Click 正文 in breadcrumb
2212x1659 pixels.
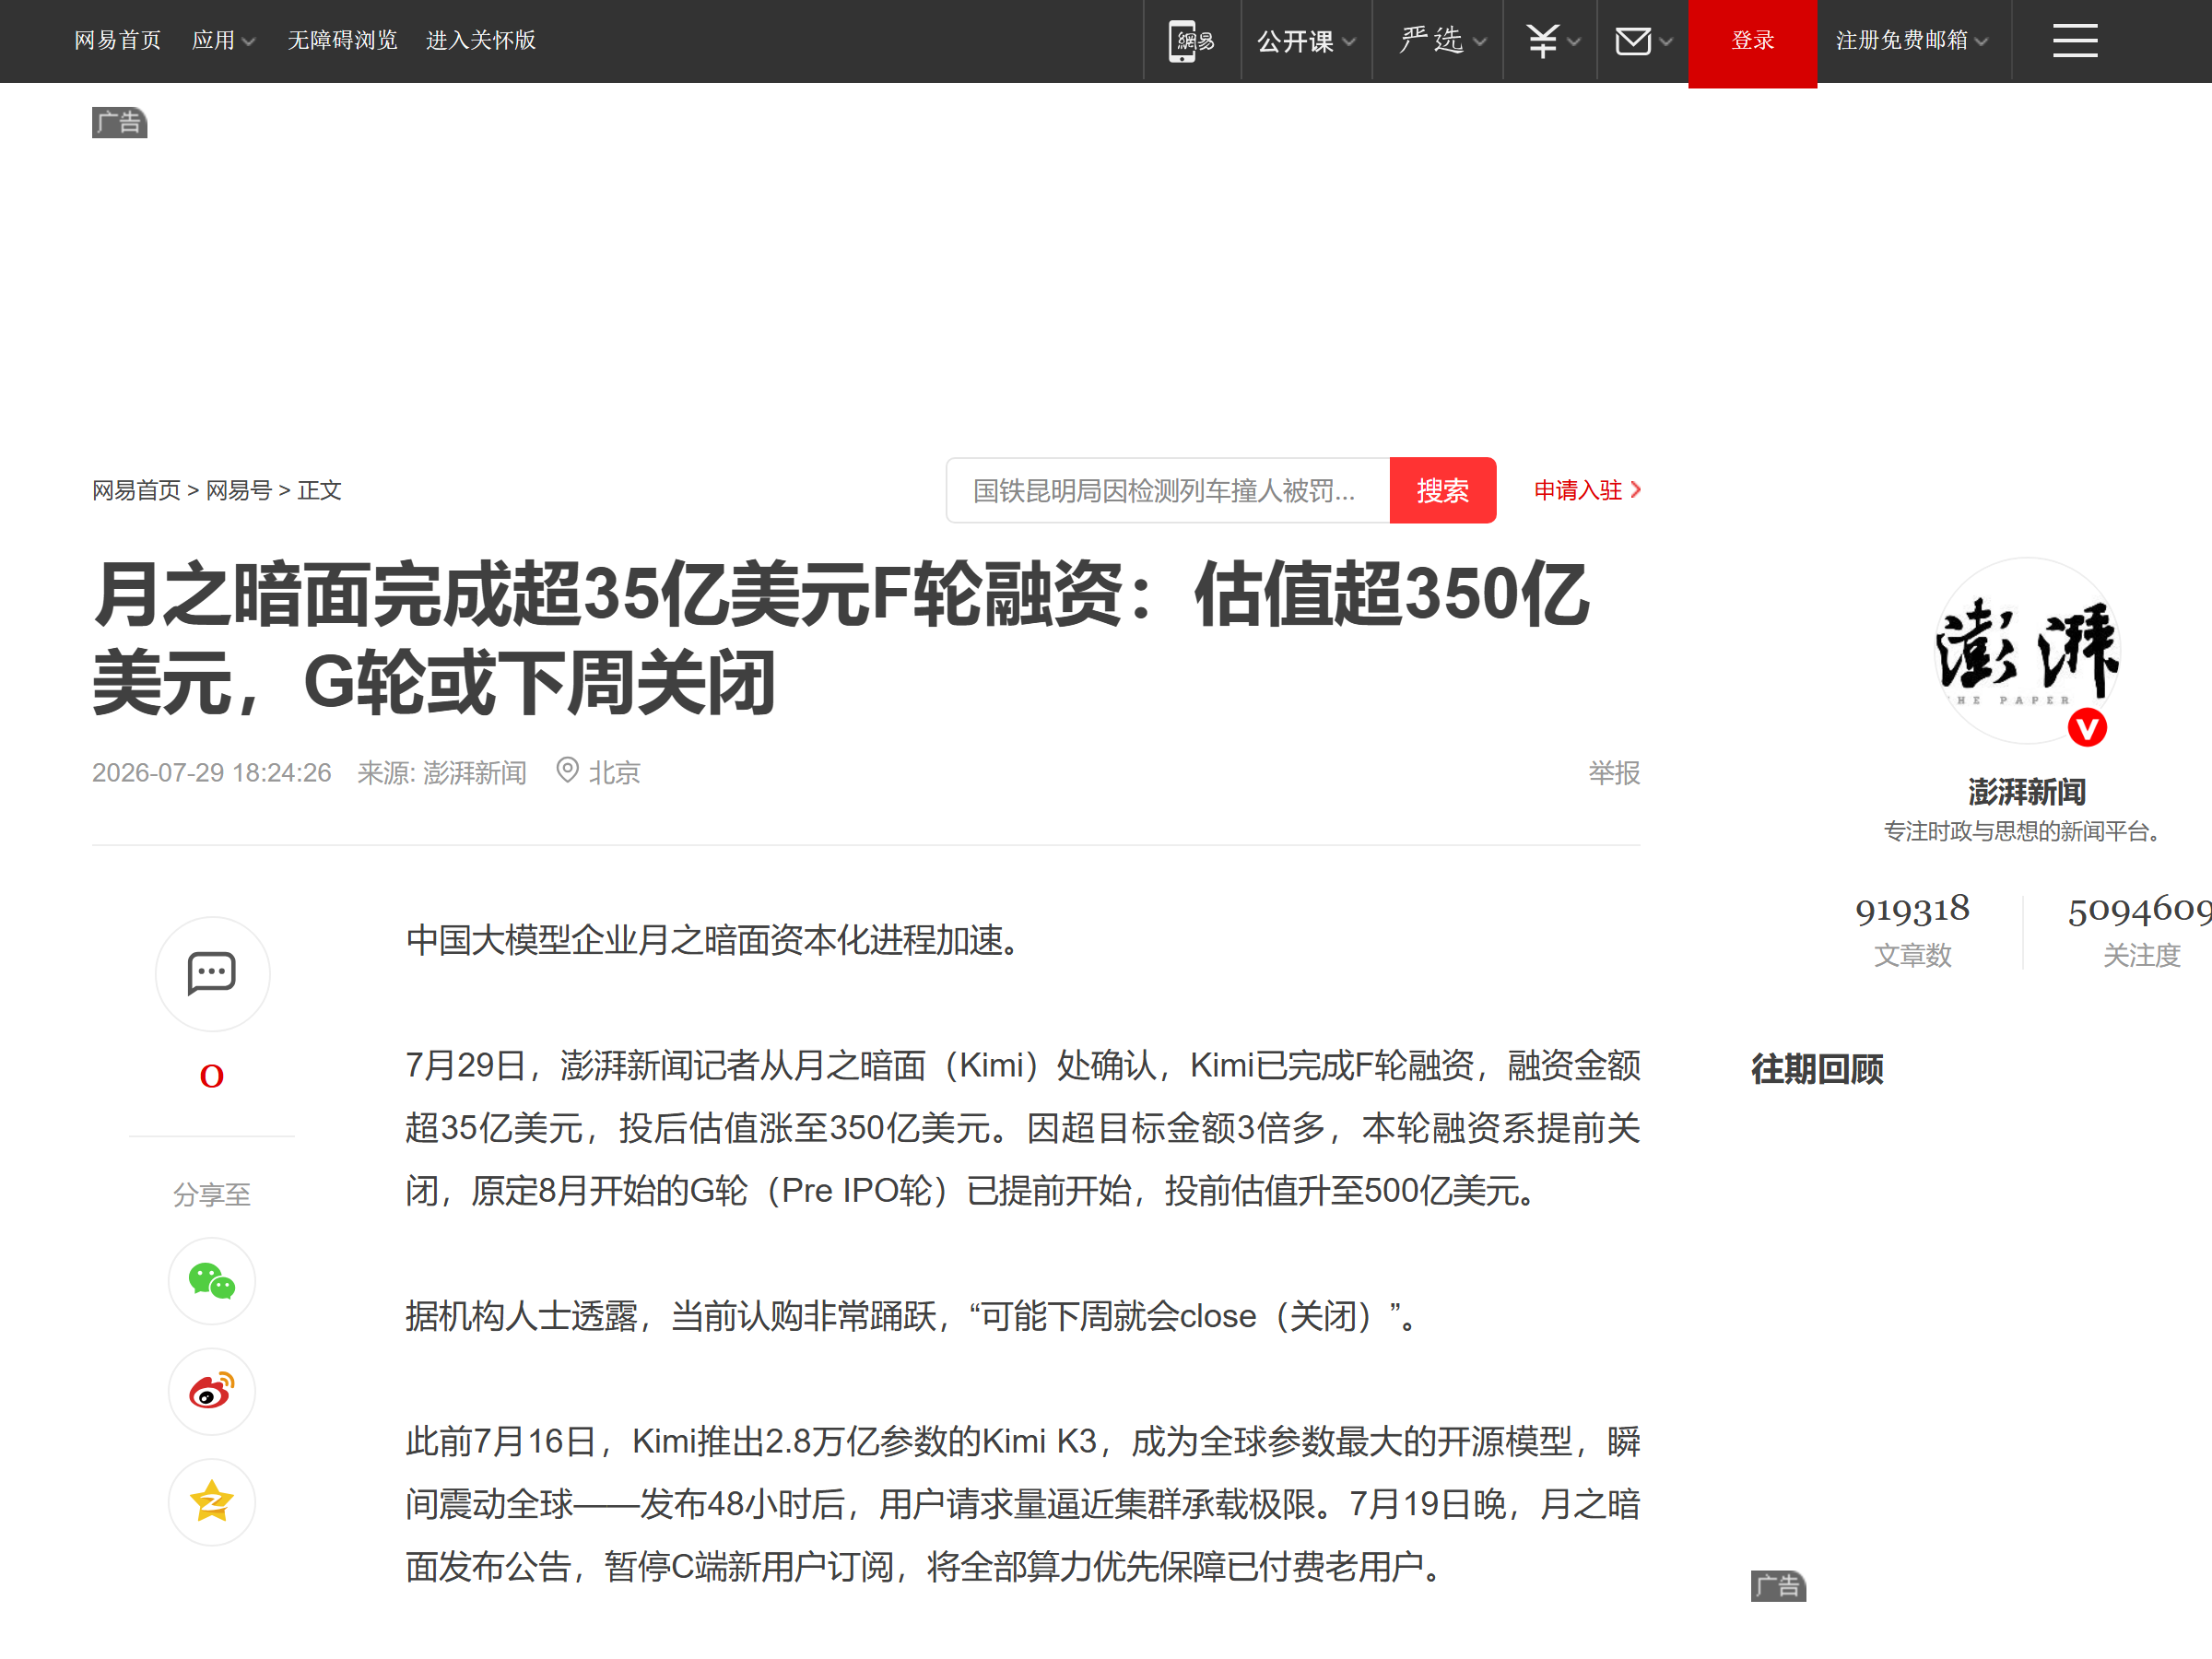click(319, 490)
